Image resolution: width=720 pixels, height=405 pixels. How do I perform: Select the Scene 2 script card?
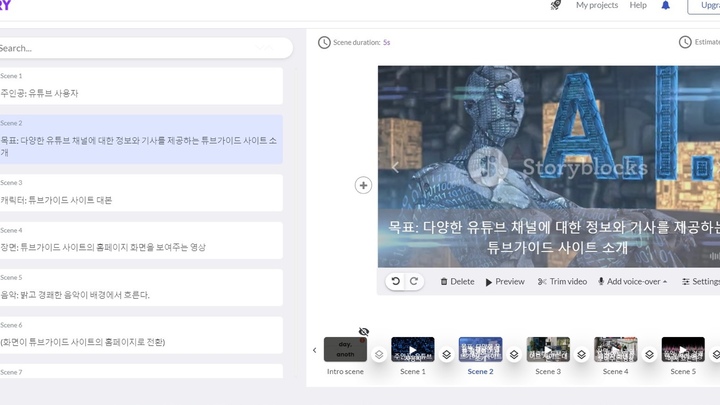click(x=141, y=140)
